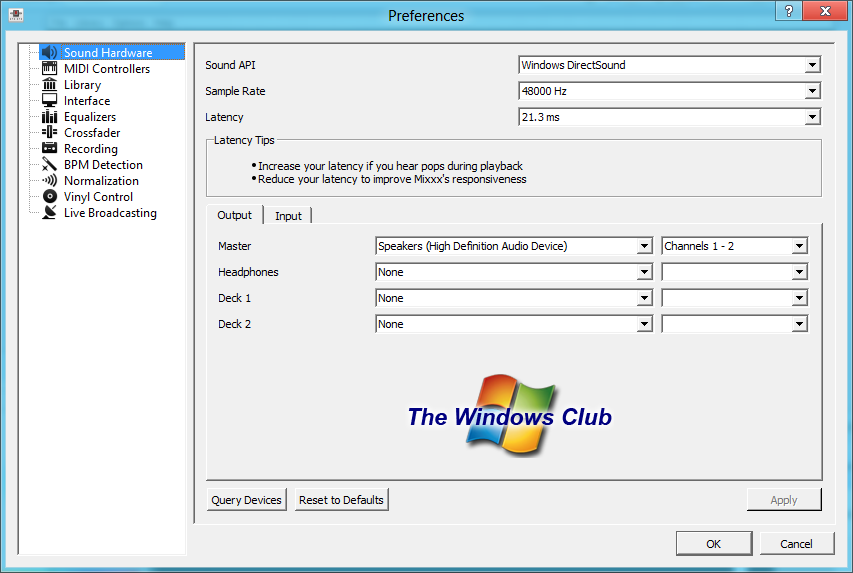Open Vinyl Control preferences
Viewport: 853px width, 573px height.
(x=98, y=196)
